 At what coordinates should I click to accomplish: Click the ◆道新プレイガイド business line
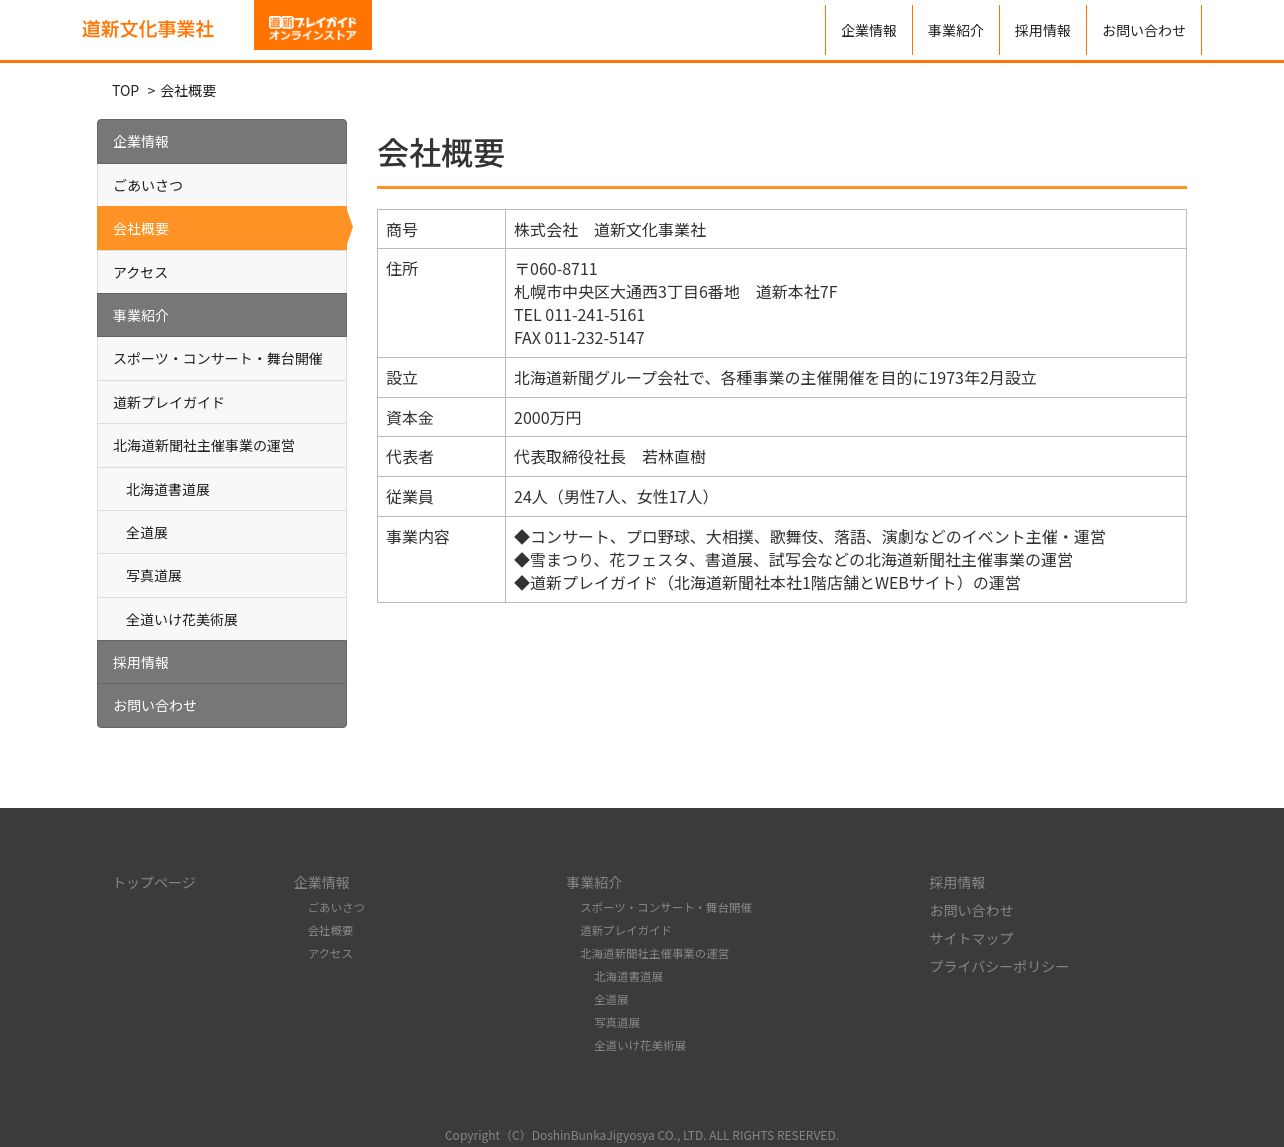(767, 583)
